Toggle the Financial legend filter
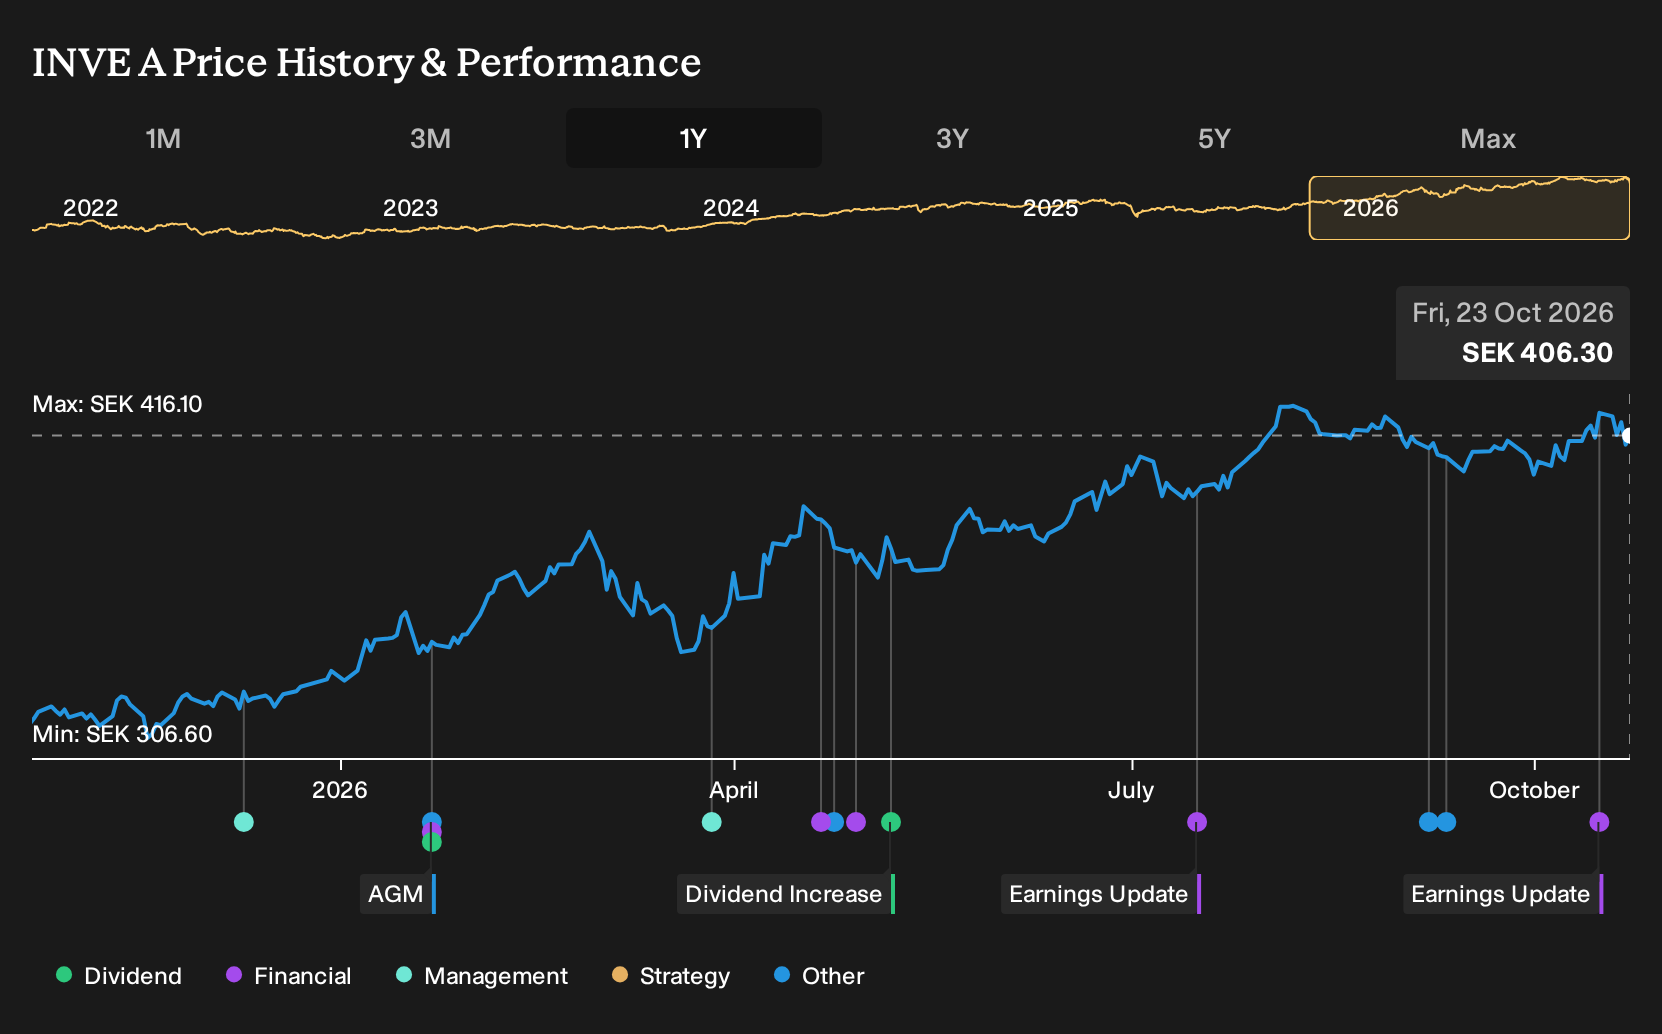Viewport: 1662px width, 1034px height. pos(288,975)
